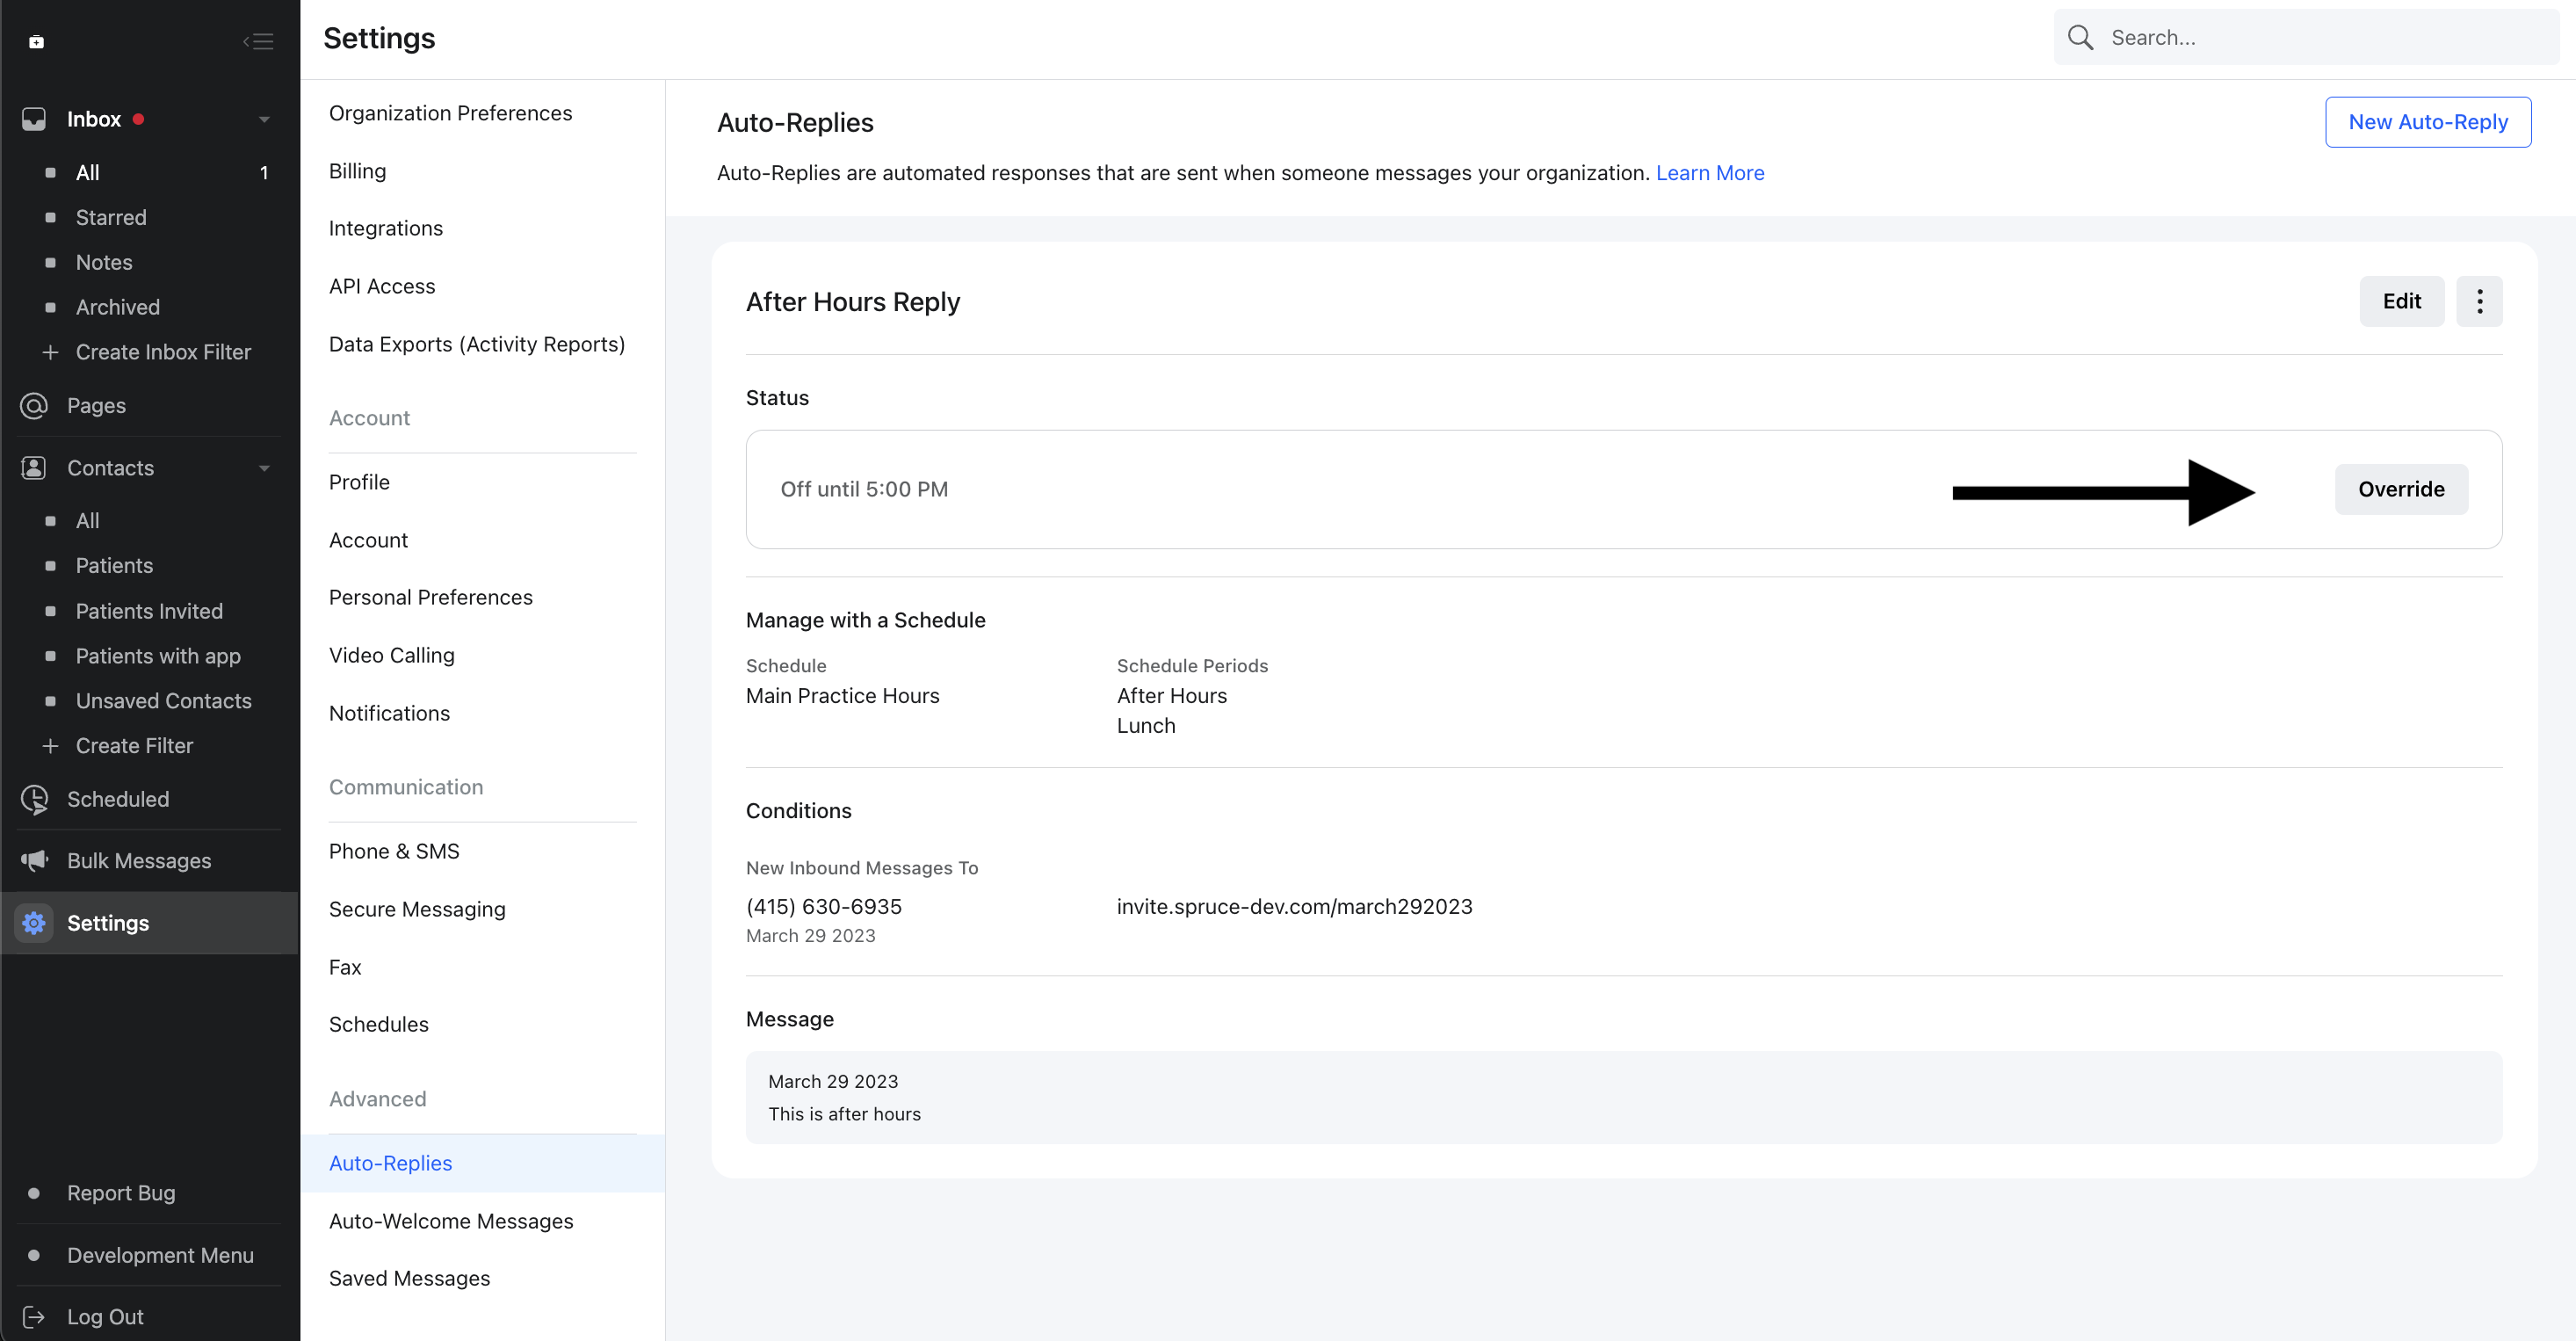The width and height of the screenshot is (2576, 1341).
Task: Click the plus next to Create Inbox Filter
Action: 50,352
